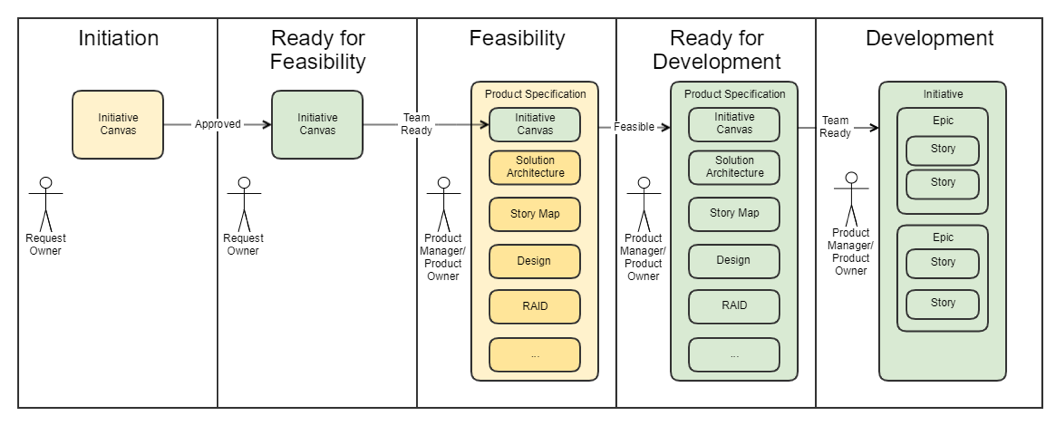Select the Request Owner stick figure in Ready for Feasibility
The width and height of the screenshot is (1064, 424).
coord(243,203)
